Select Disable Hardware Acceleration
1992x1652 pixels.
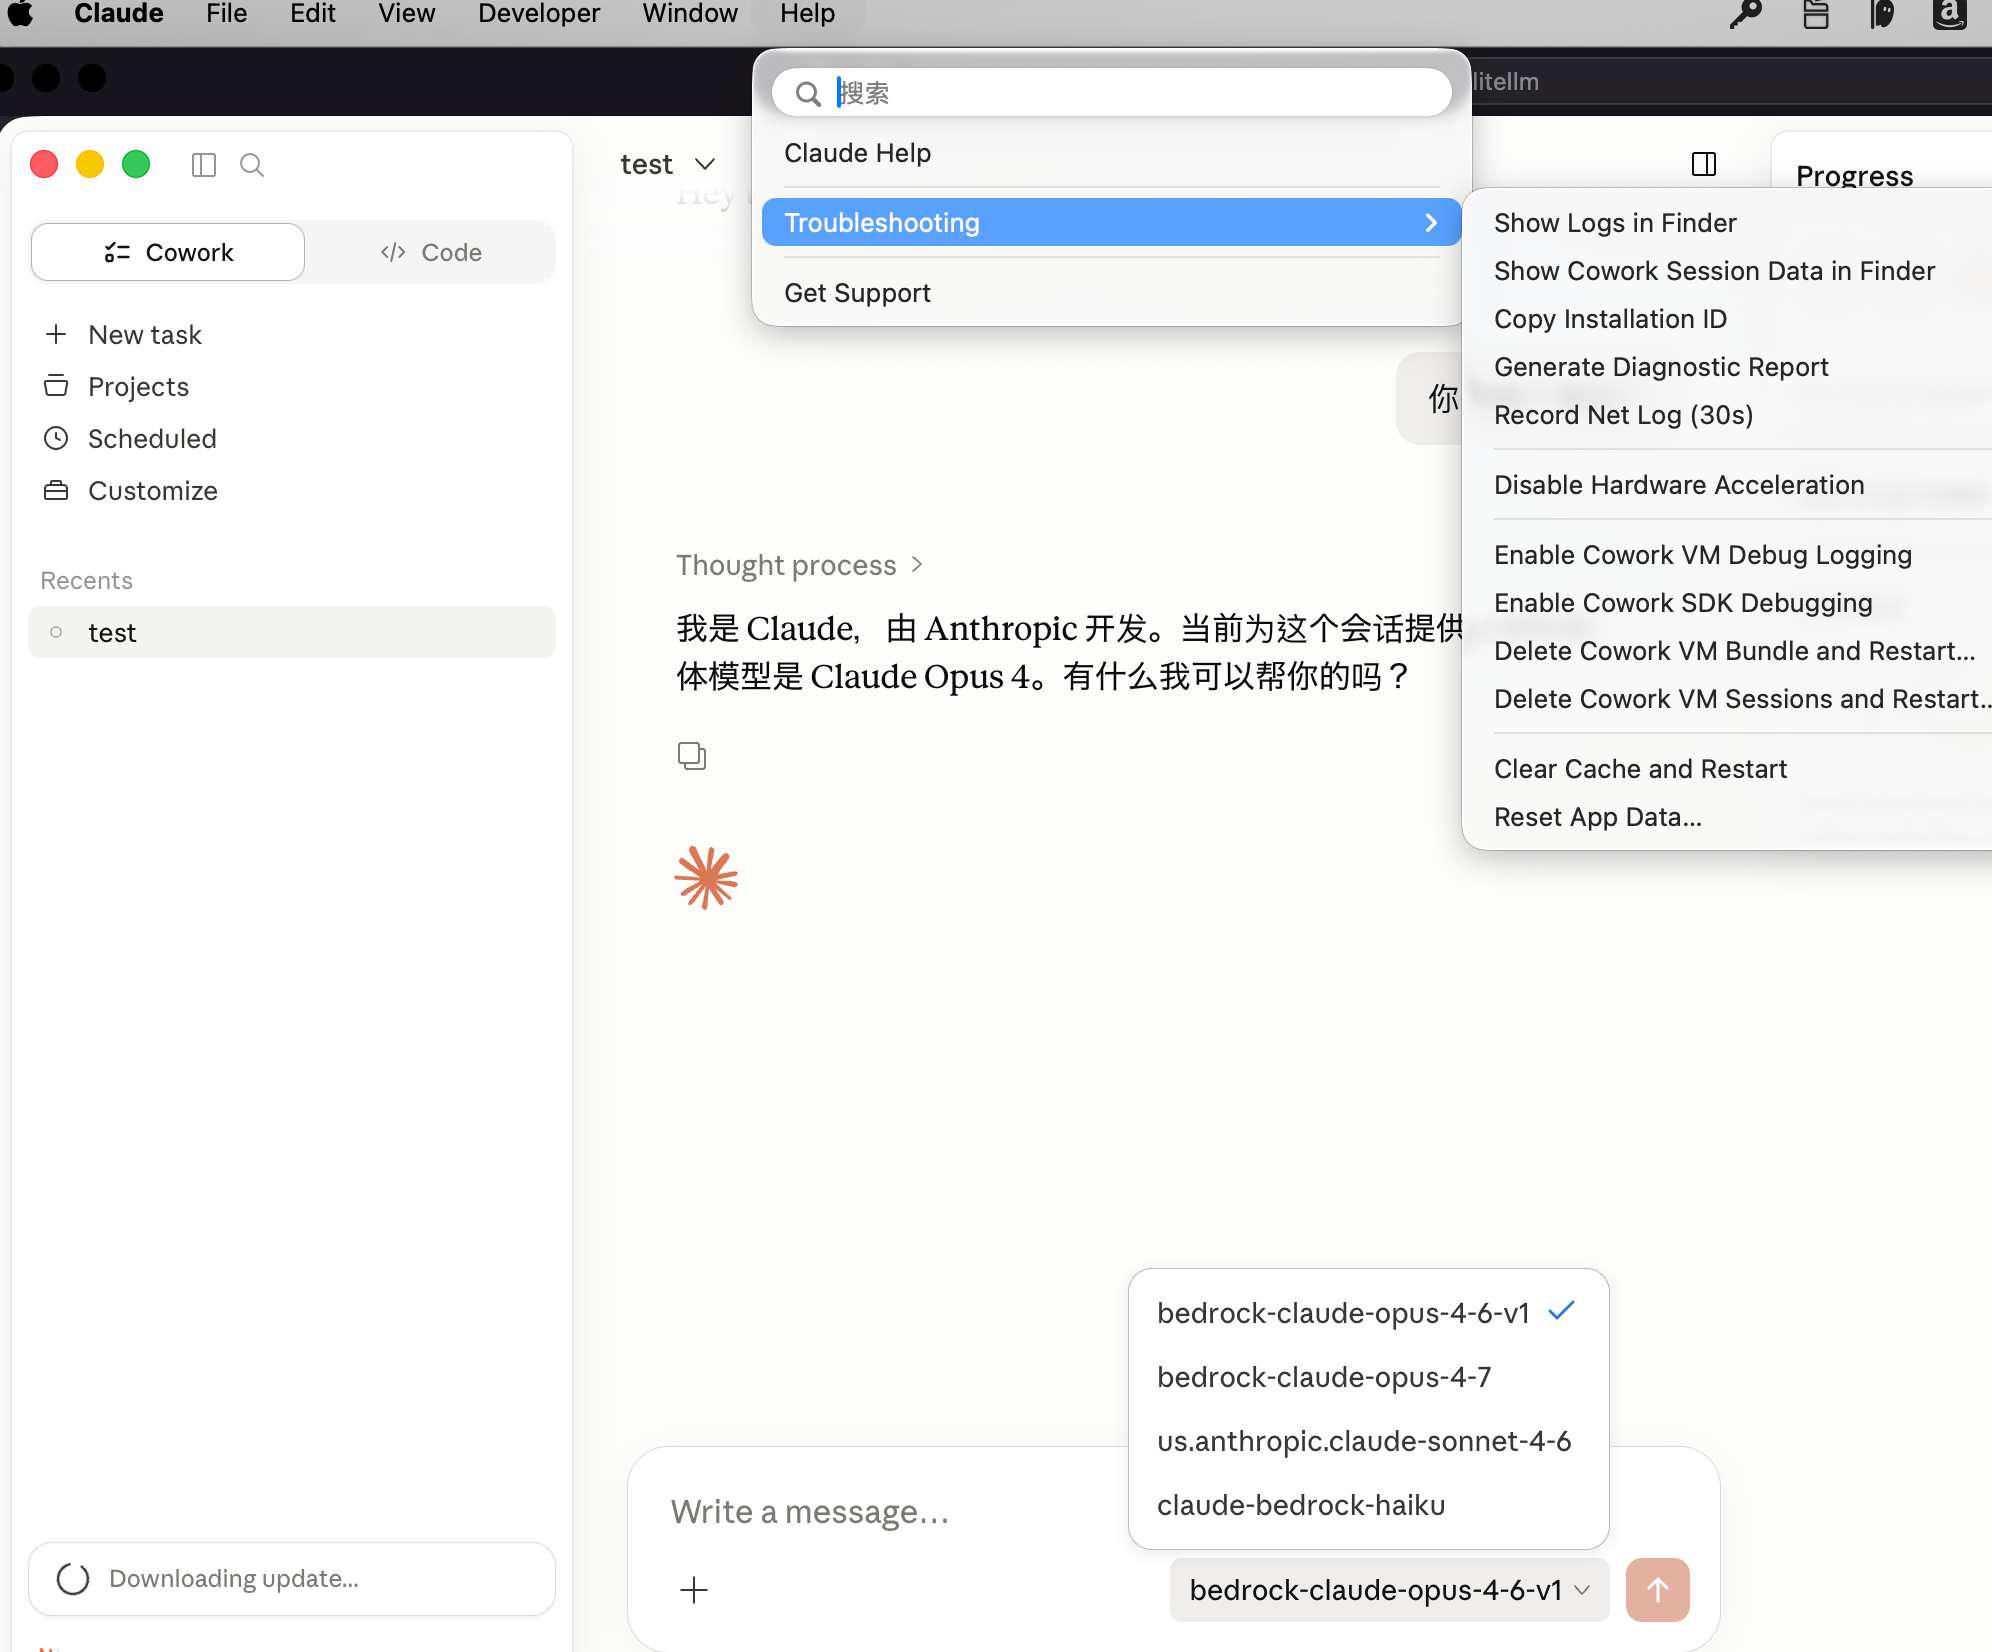[x=1679, y=485]
